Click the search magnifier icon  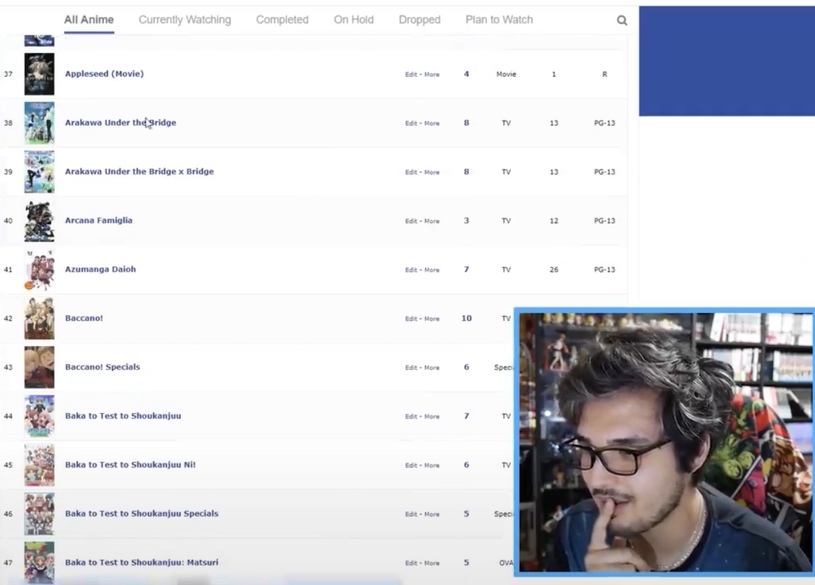click(x=622, y=20)
